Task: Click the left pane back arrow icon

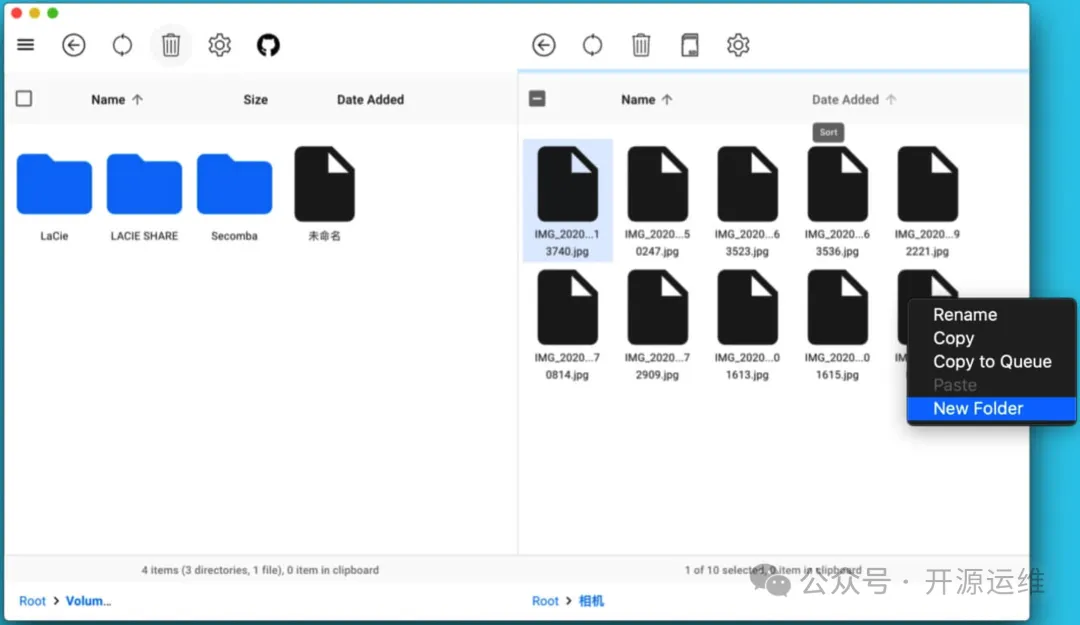Action: (74, 45)
